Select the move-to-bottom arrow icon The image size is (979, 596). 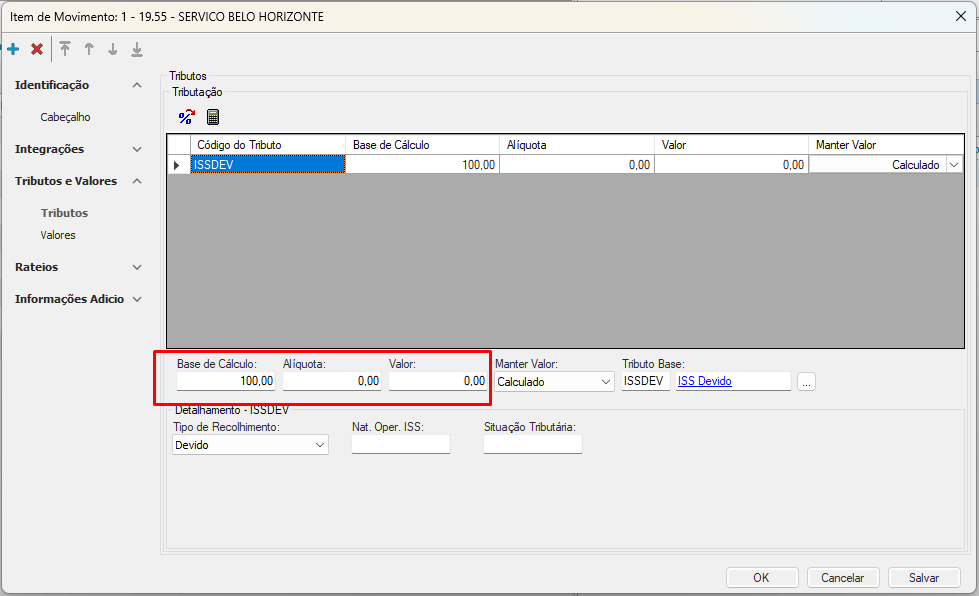click(x=136, y=48)
